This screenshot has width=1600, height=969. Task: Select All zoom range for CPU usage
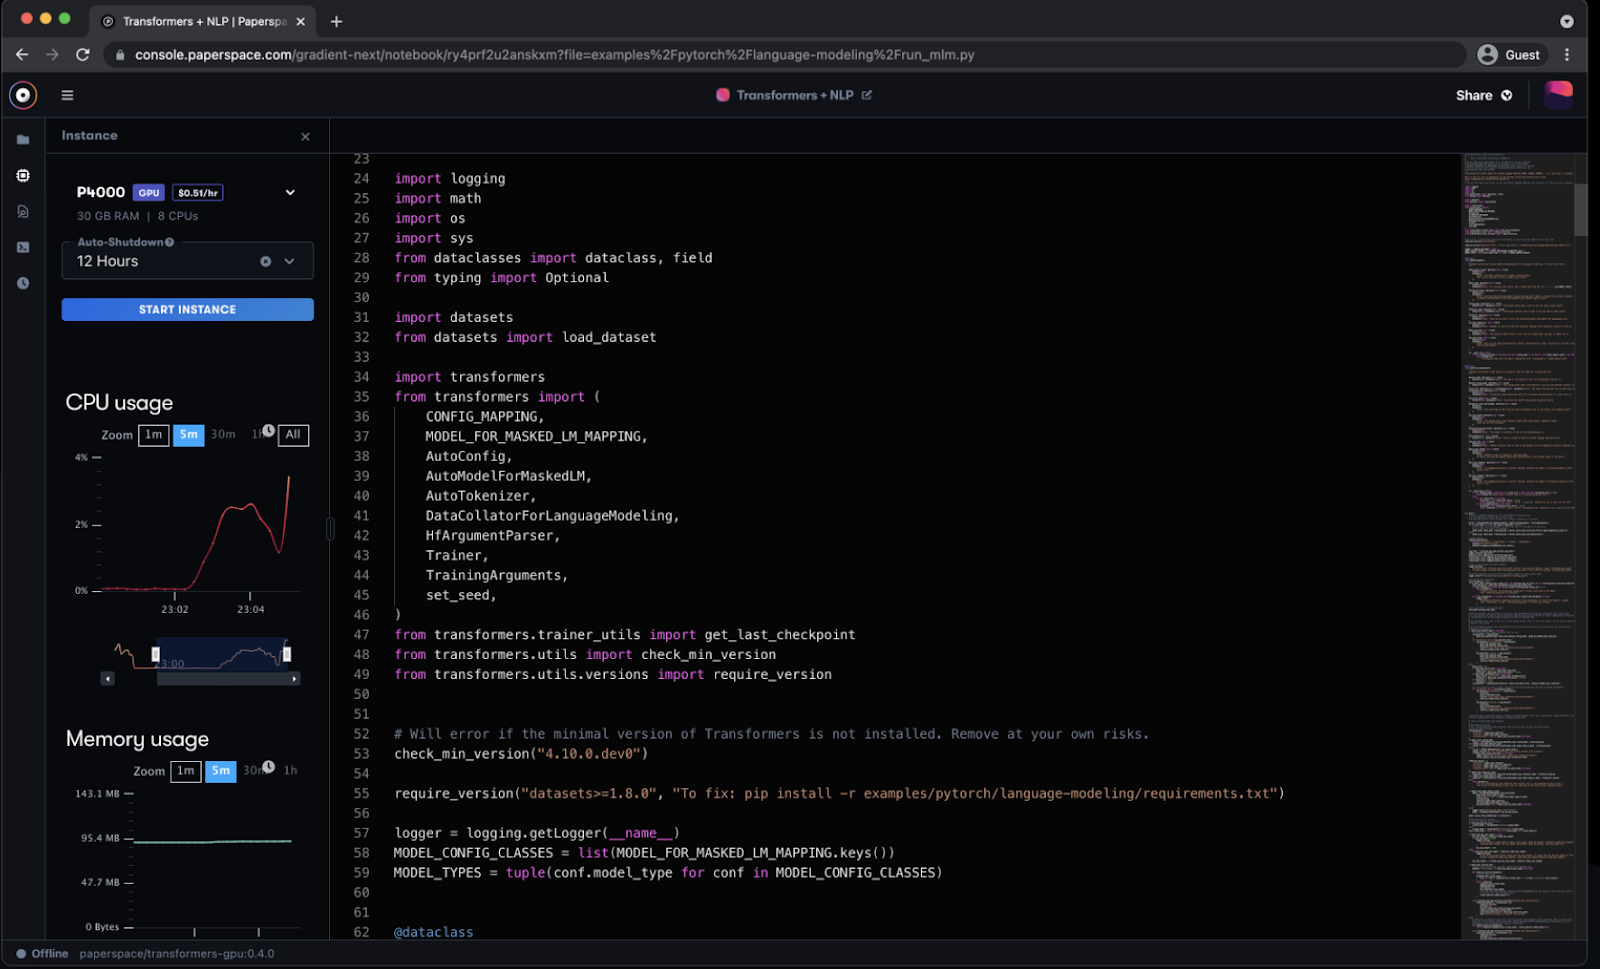pyautogui.click(x=293, y=435)
